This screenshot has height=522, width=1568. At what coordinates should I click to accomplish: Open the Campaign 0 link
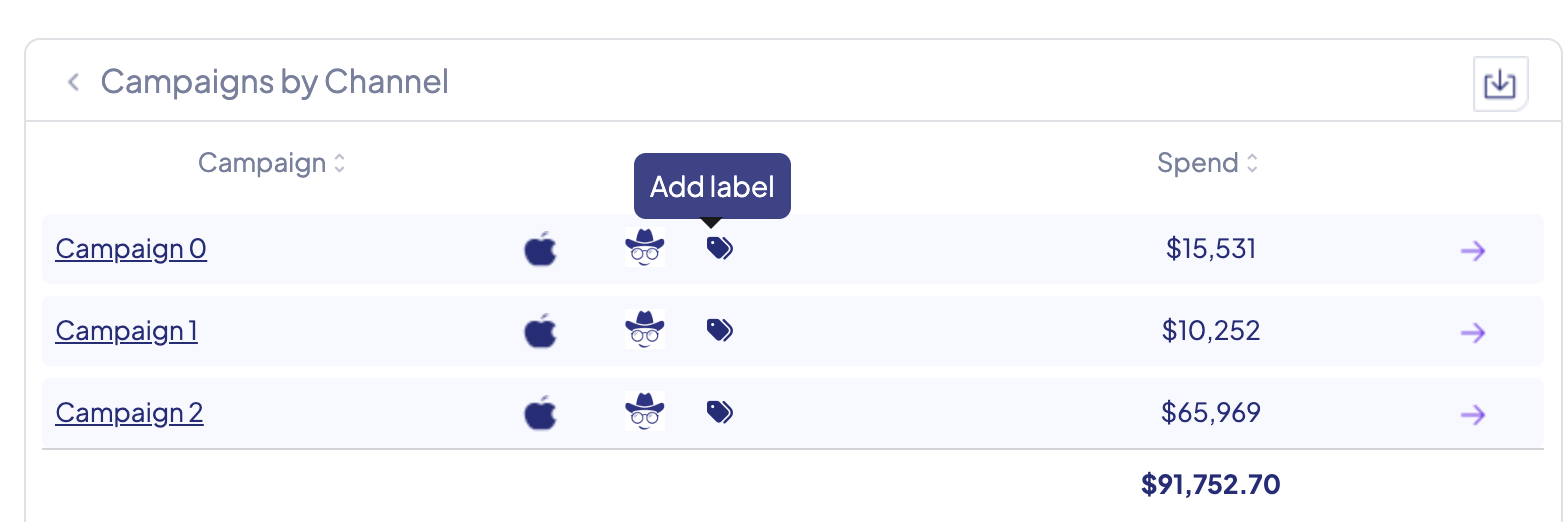[x=131, y=249]
